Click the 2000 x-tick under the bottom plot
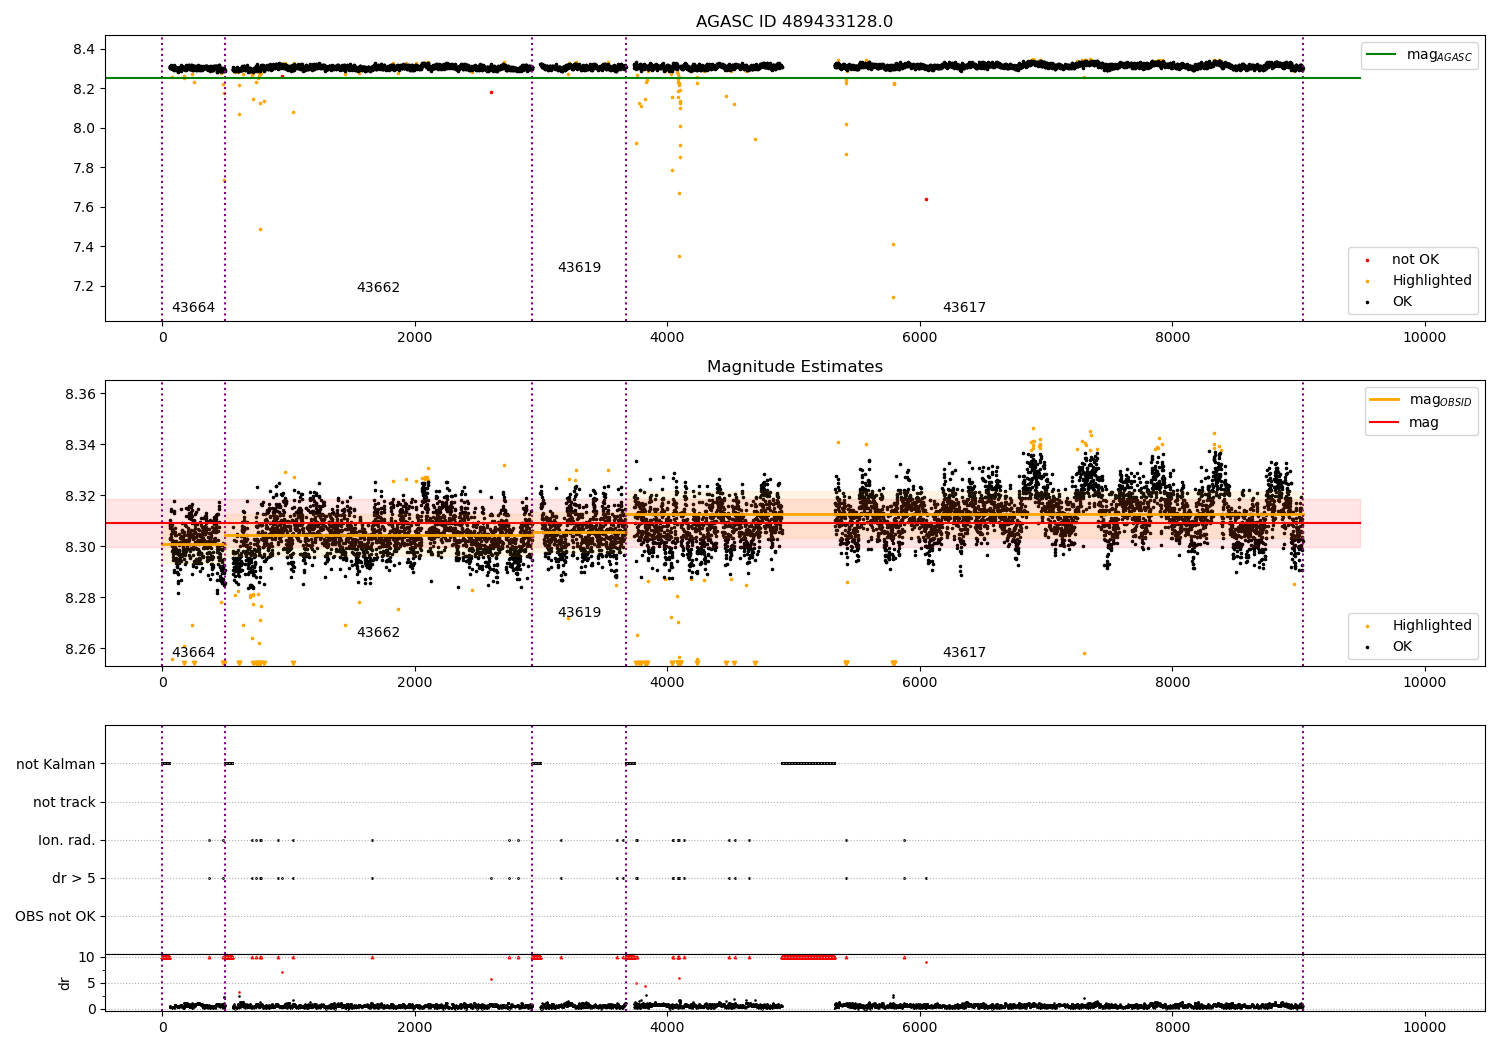1500x1050 pixels. 414,1028
